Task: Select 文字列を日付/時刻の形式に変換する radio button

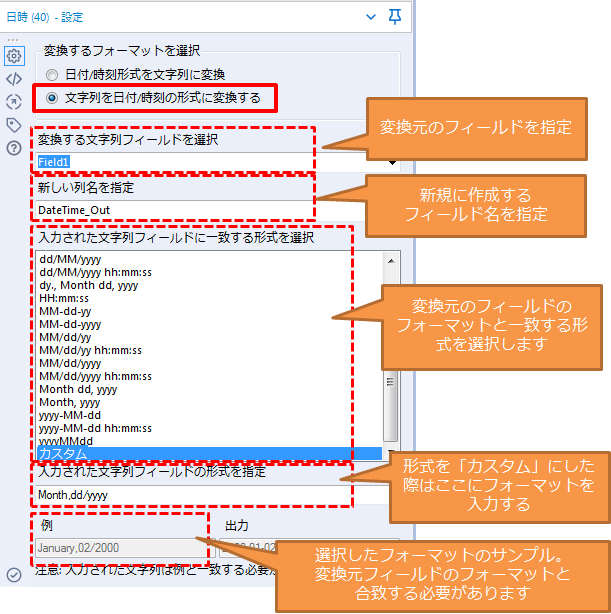Action: [52, 98]
